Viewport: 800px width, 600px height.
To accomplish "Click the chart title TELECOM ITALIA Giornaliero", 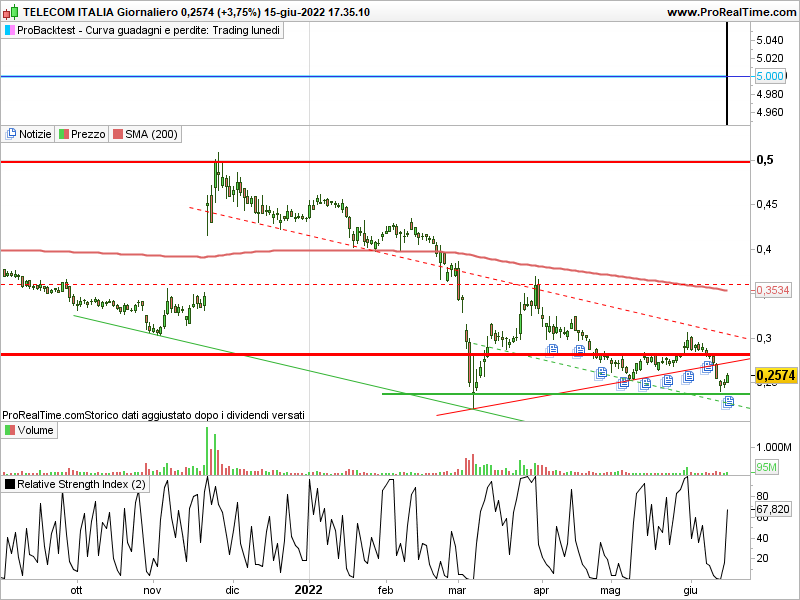I will pos(101,12).
